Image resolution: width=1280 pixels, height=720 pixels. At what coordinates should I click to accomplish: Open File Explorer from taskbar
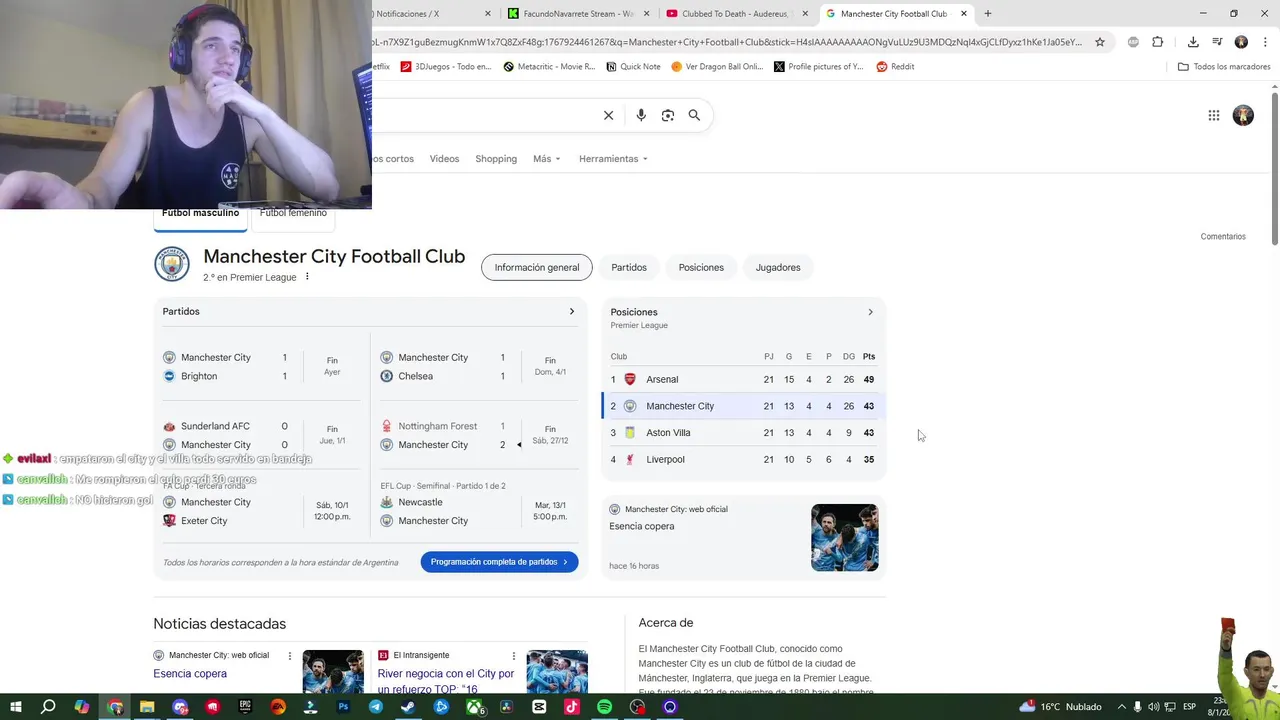pyautogui.click(x=147, y=707)
